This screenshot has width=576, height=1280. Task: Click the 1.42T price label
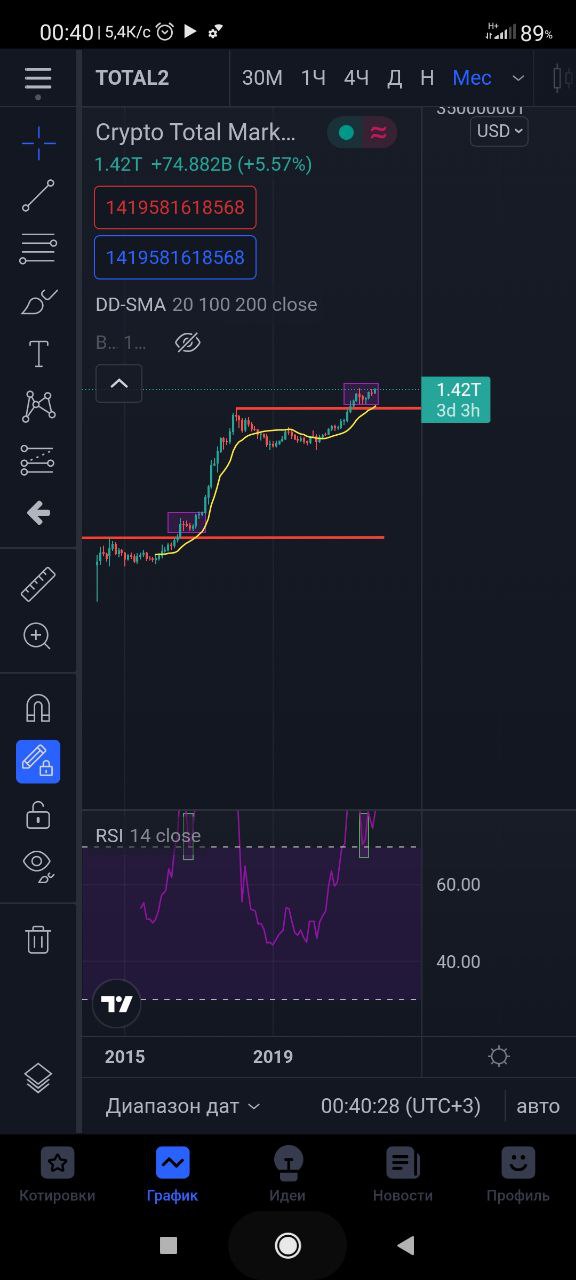pyautogui.click(x=457, y=400)
